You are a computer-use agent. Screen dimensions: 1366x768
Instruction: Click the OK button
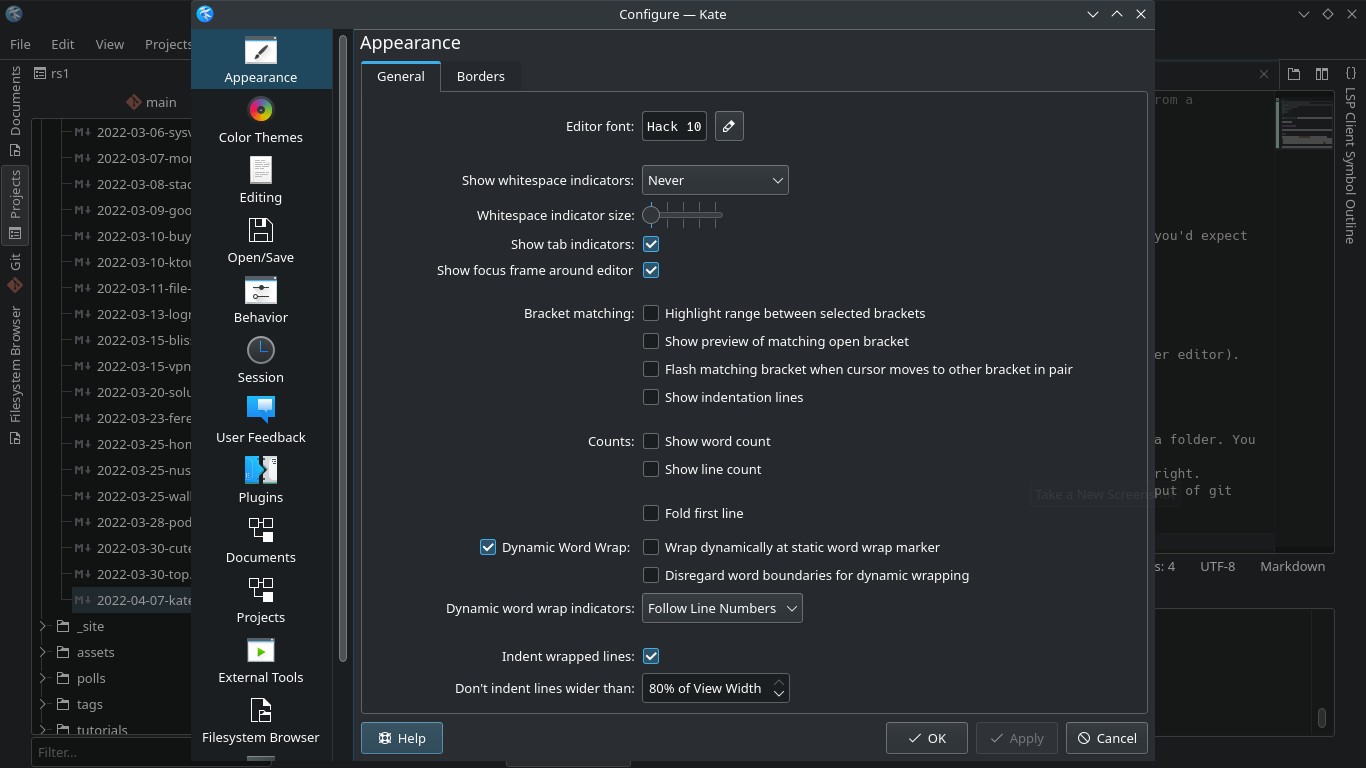[x=927, y=738]
